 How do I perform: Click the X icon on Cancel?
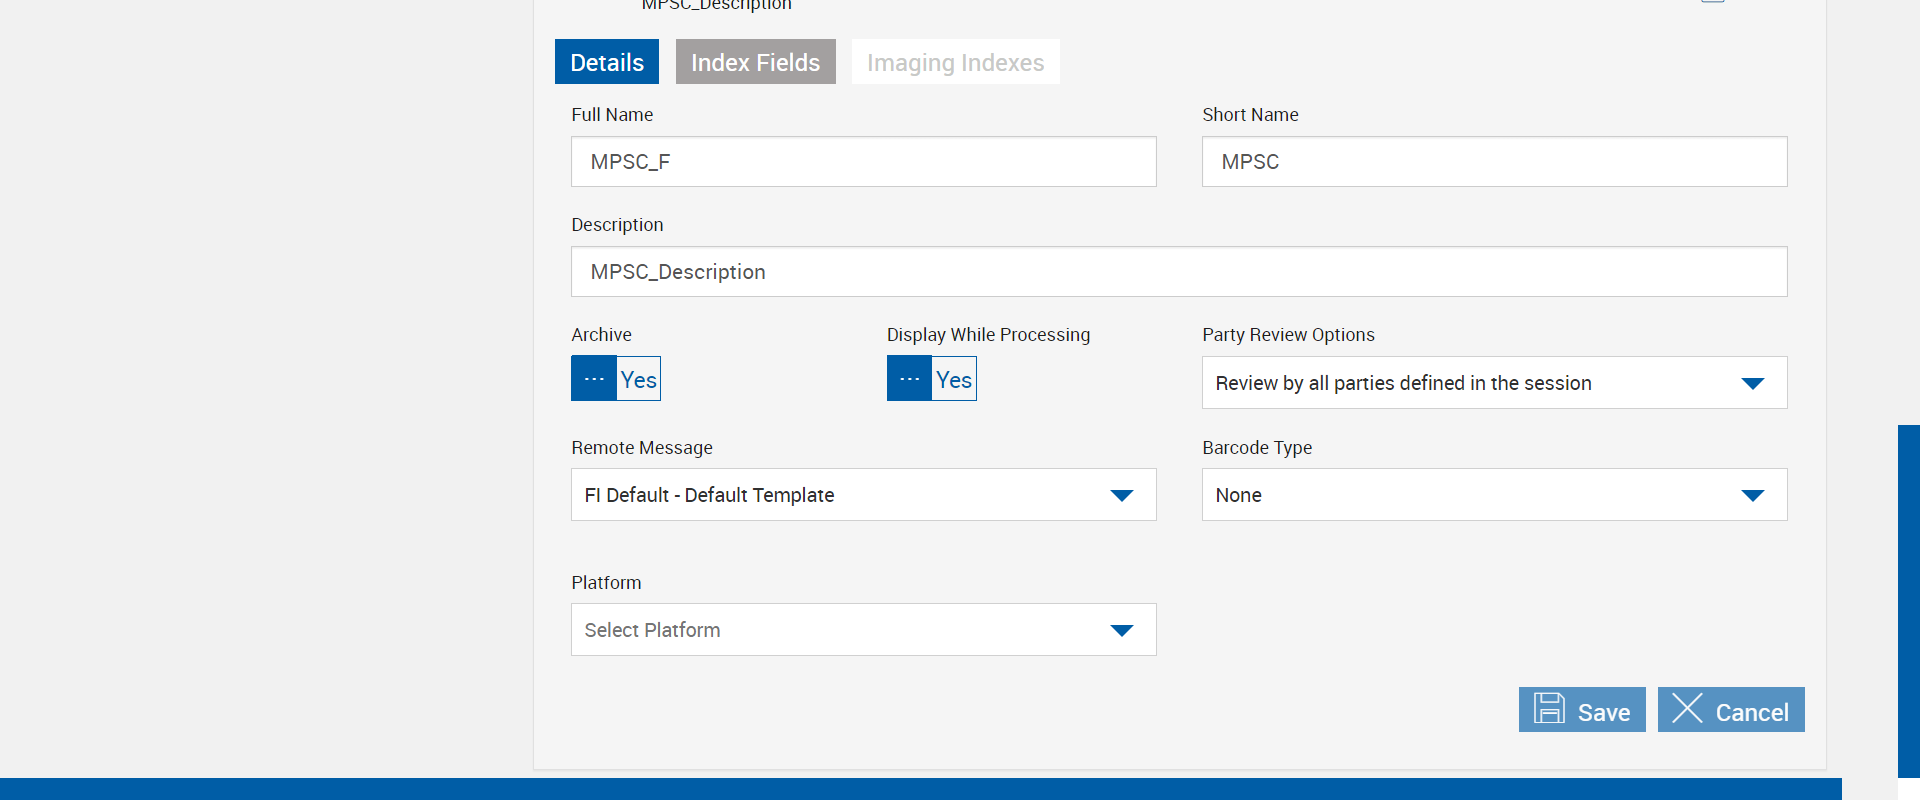coord(1687,709)
